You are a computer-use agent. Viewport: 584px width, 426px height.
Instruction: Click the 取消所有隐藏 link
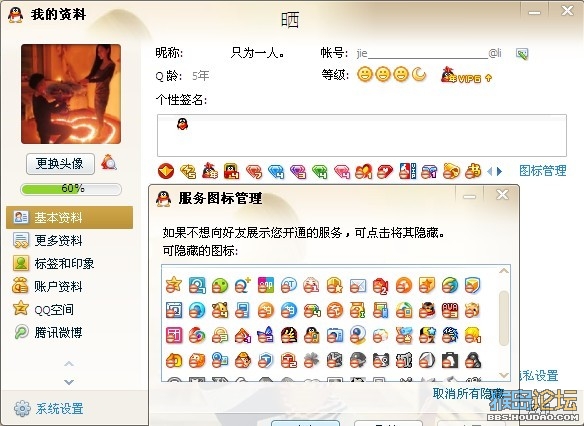468,394
